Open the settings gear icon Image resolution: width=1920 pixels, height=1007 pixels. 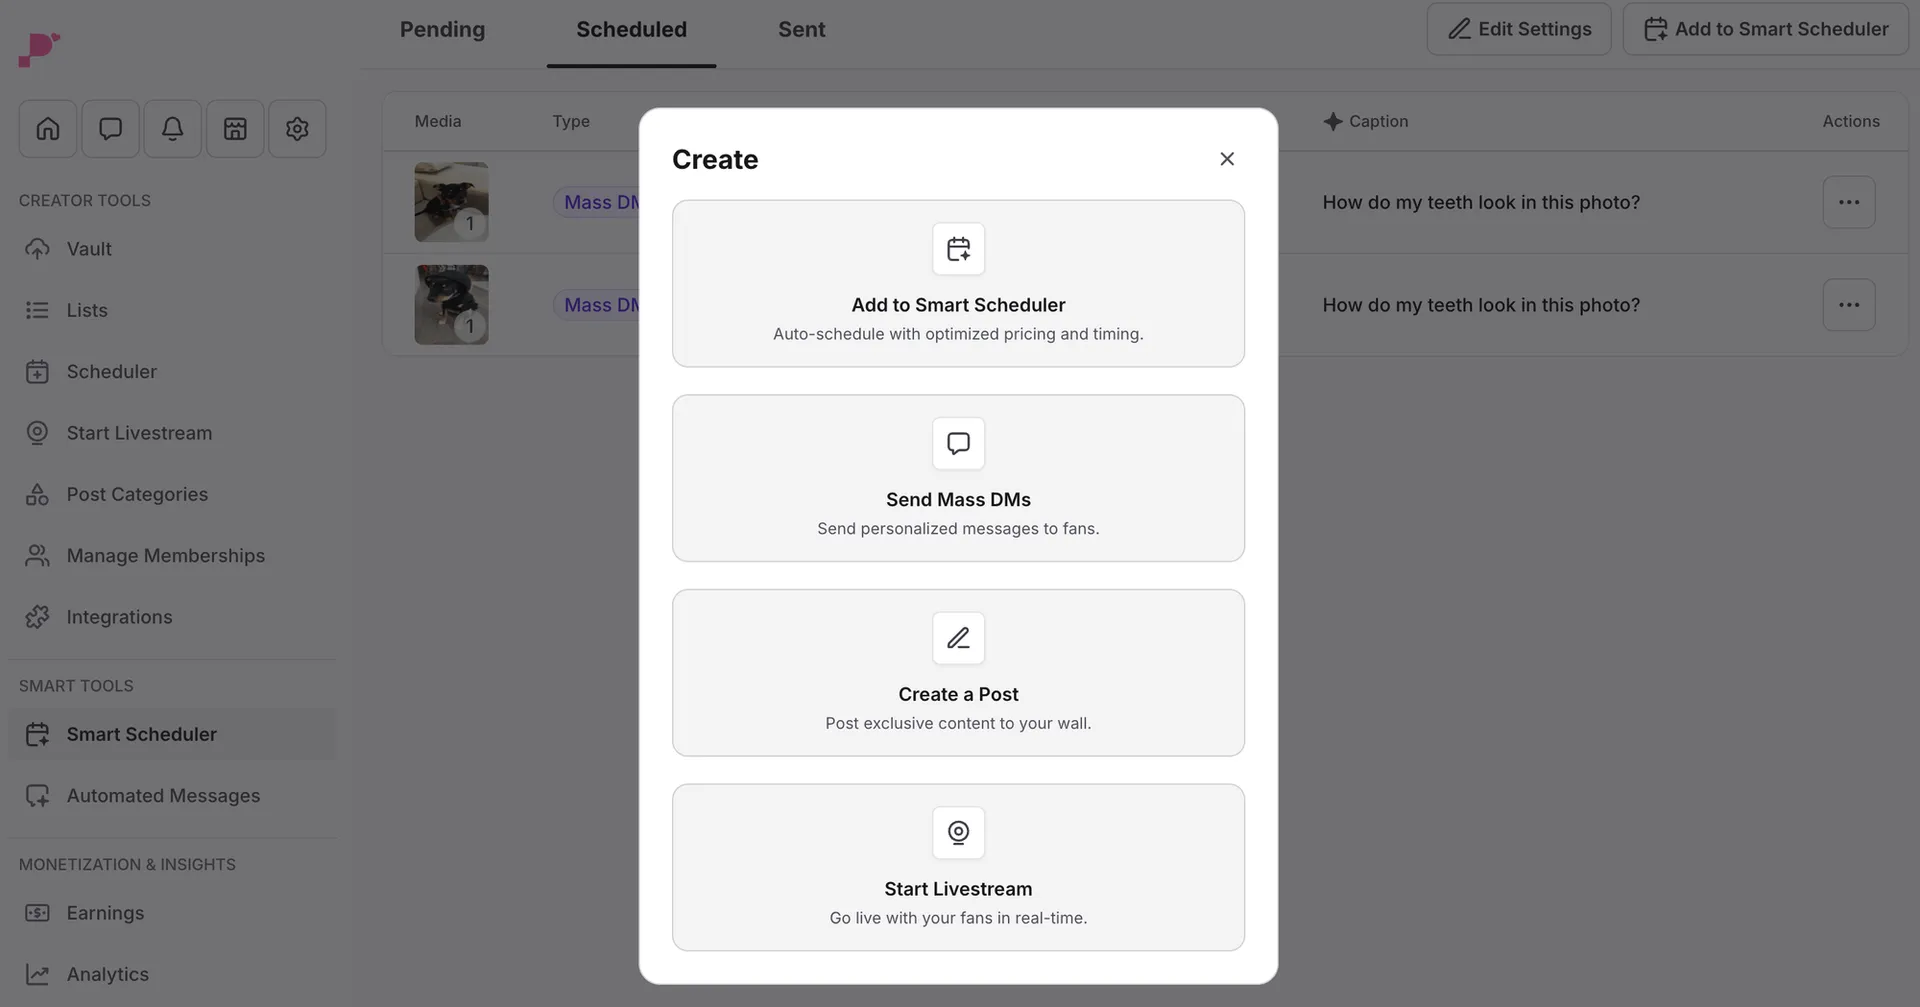pos(297,128)
